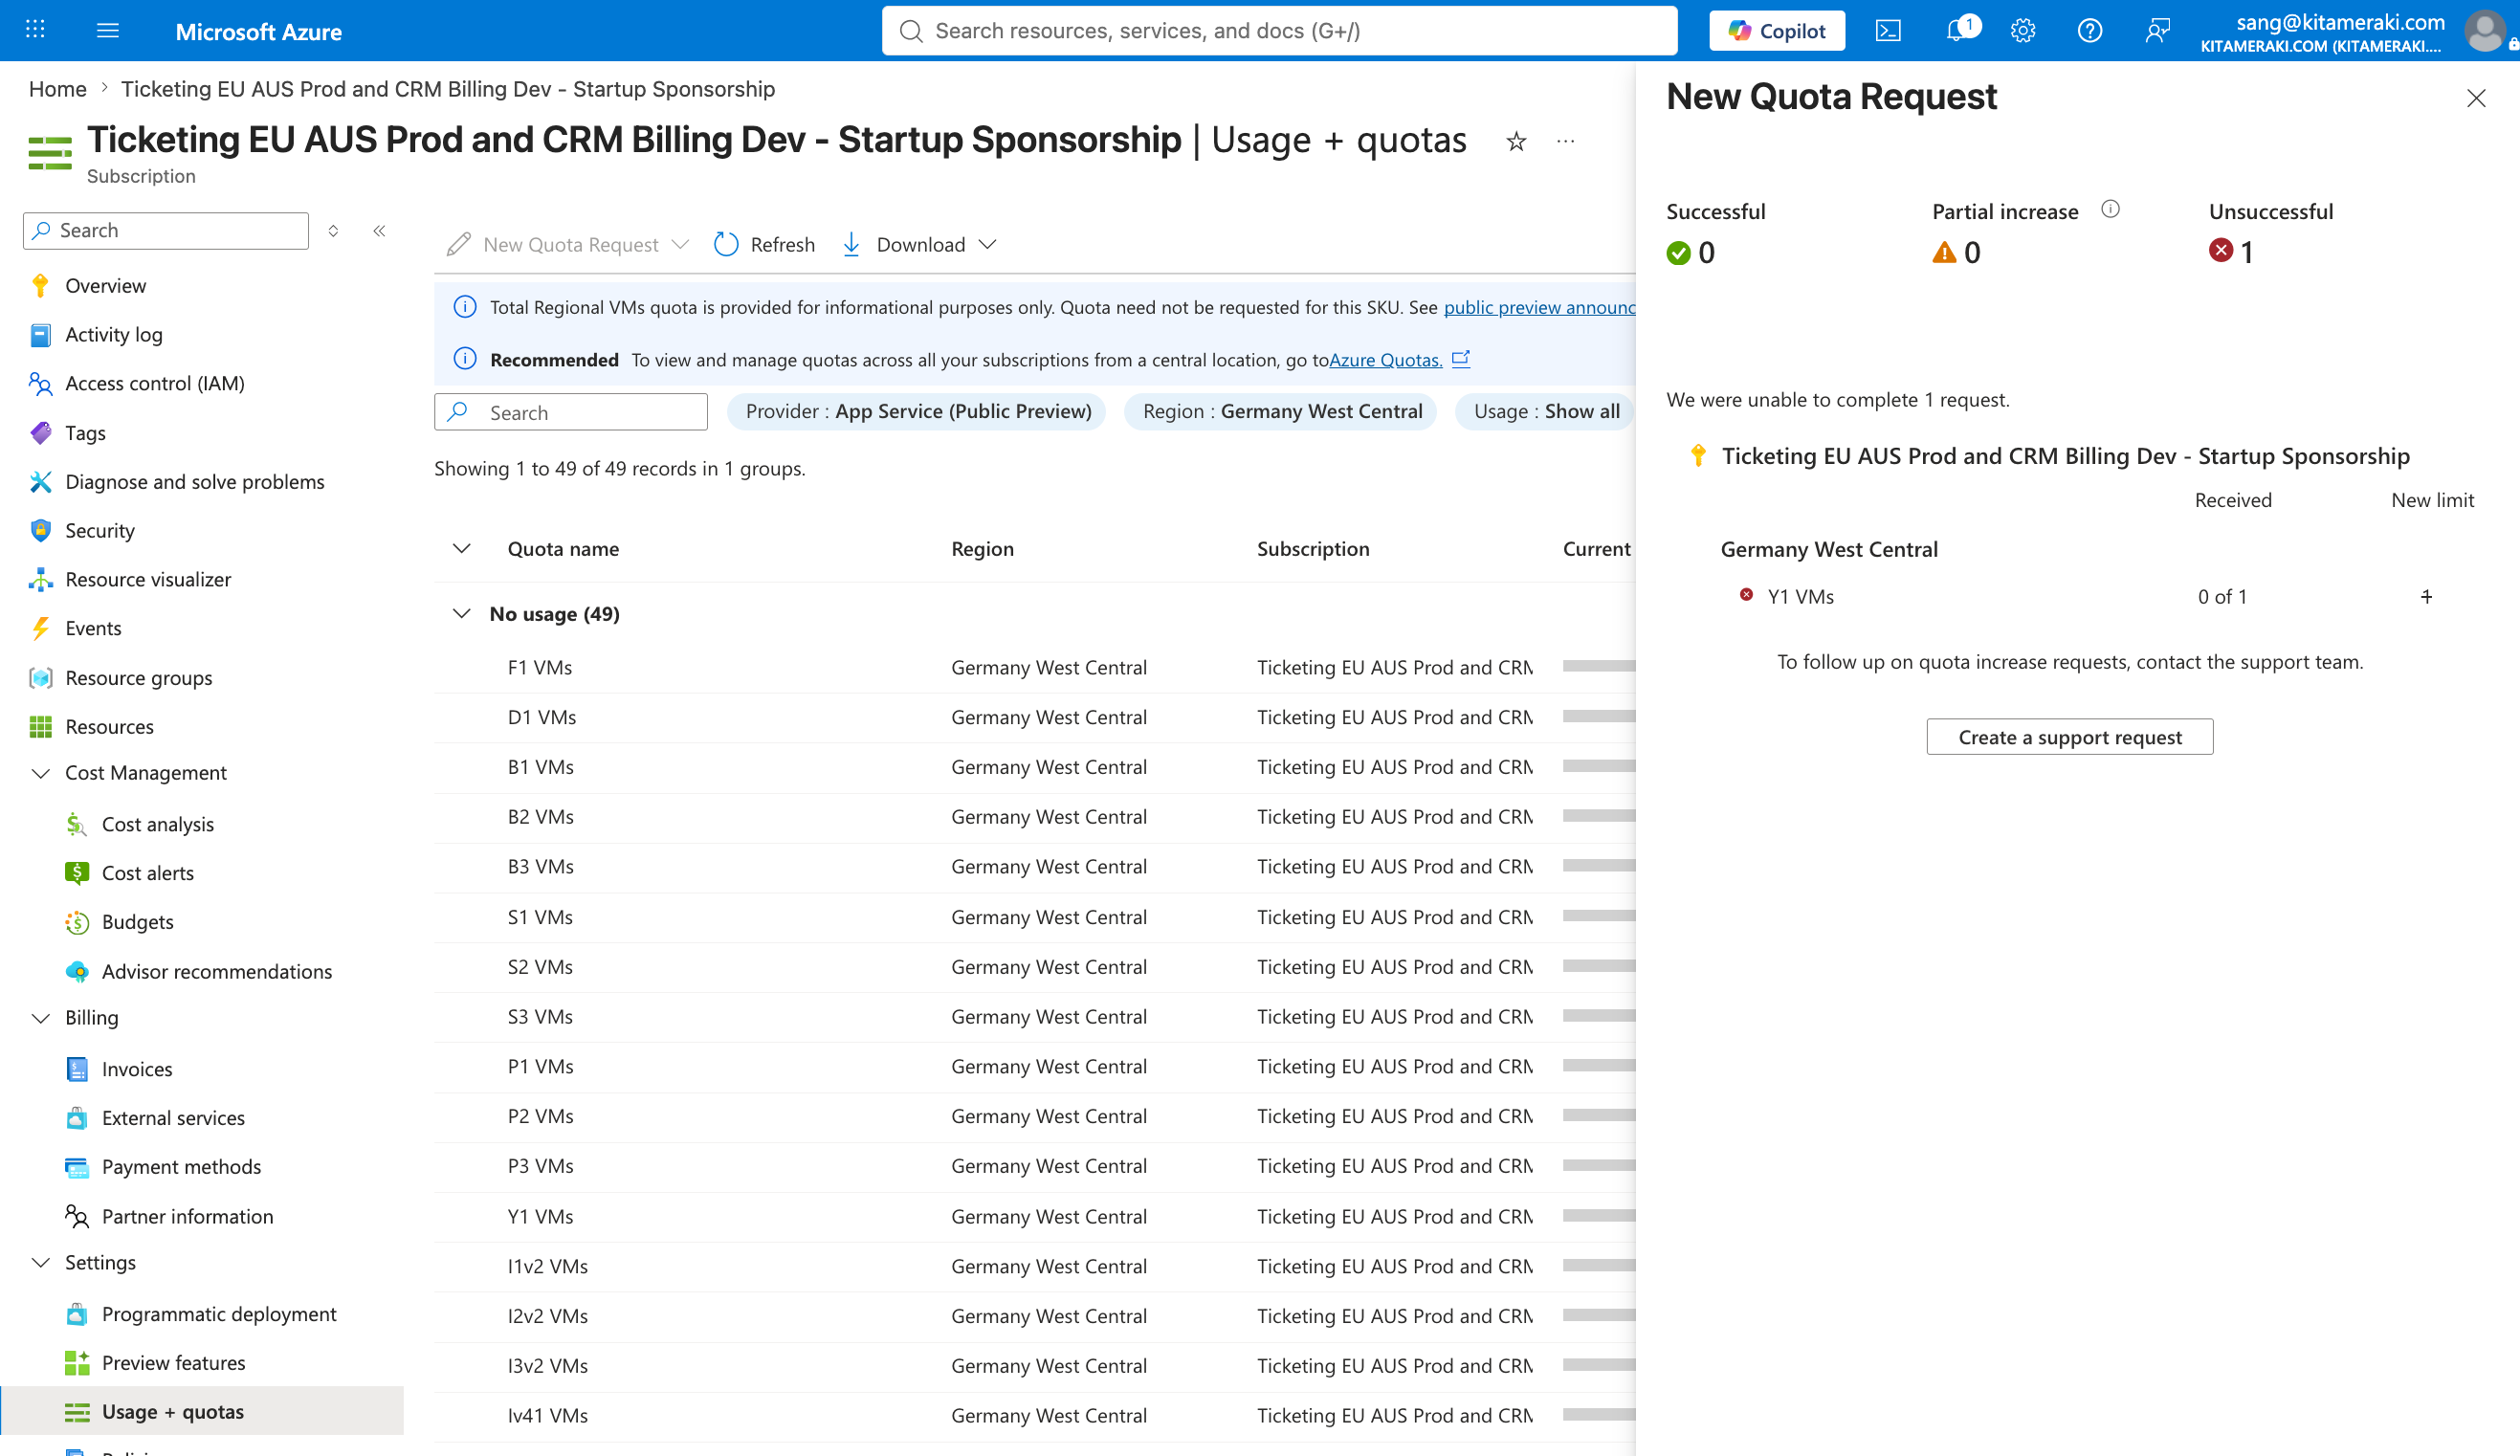The image size is (2520, 1456).
Task: Click the sidebar expand/collapse arrows icon
Action: pos(333,231)
